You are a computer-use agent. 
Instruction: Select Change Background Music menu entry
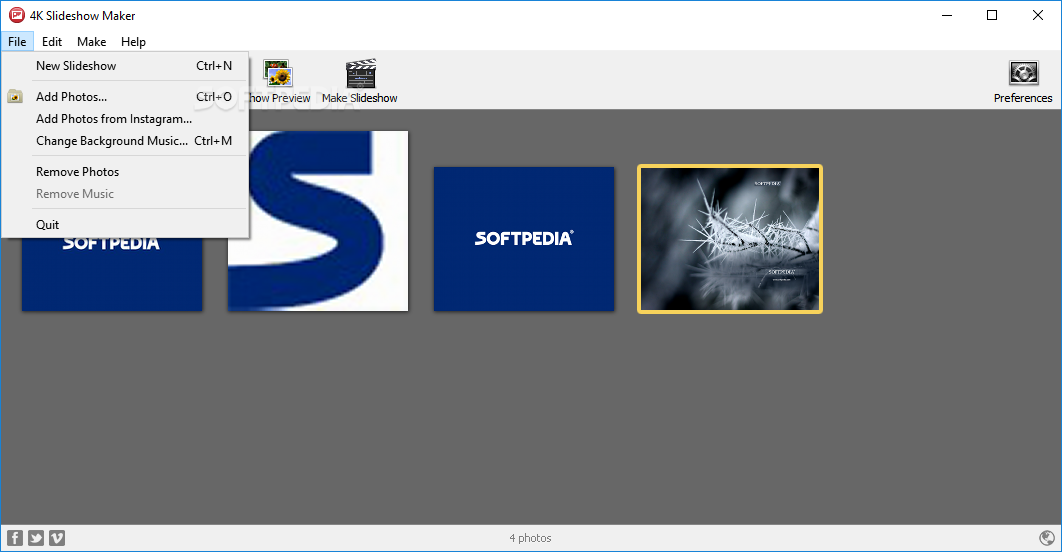pos(126,141)
